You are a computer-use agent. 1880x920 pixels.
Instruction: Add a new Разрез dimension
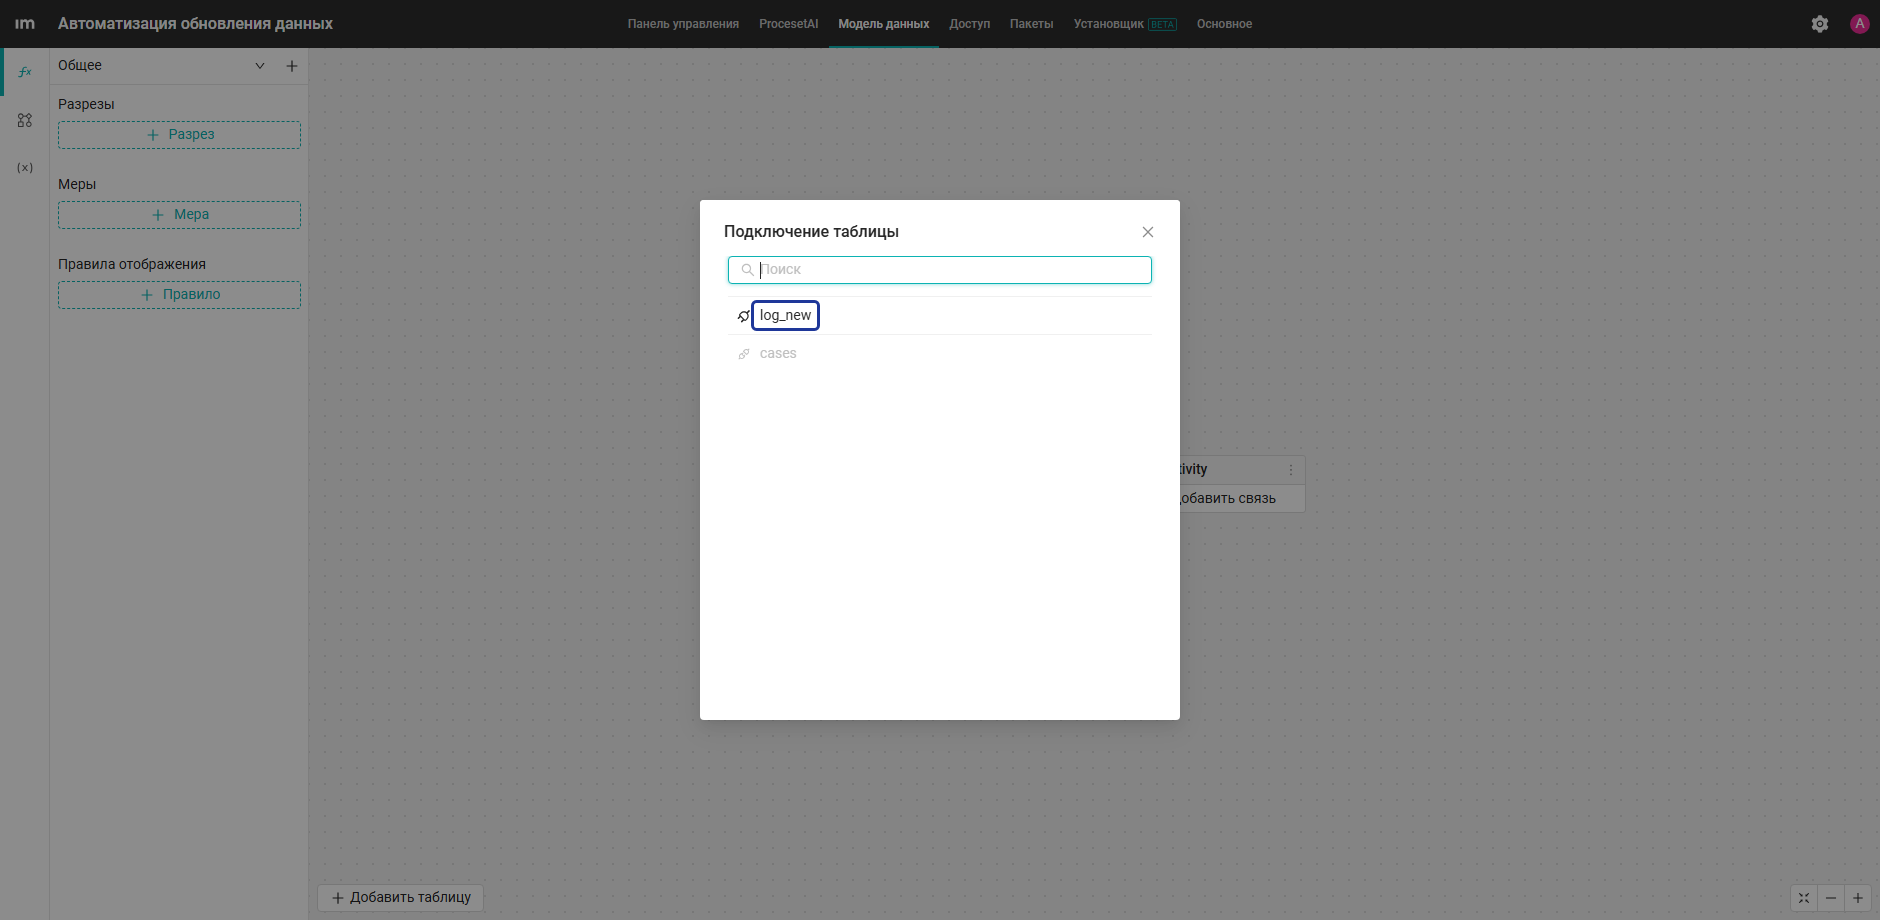pos(179,135)
